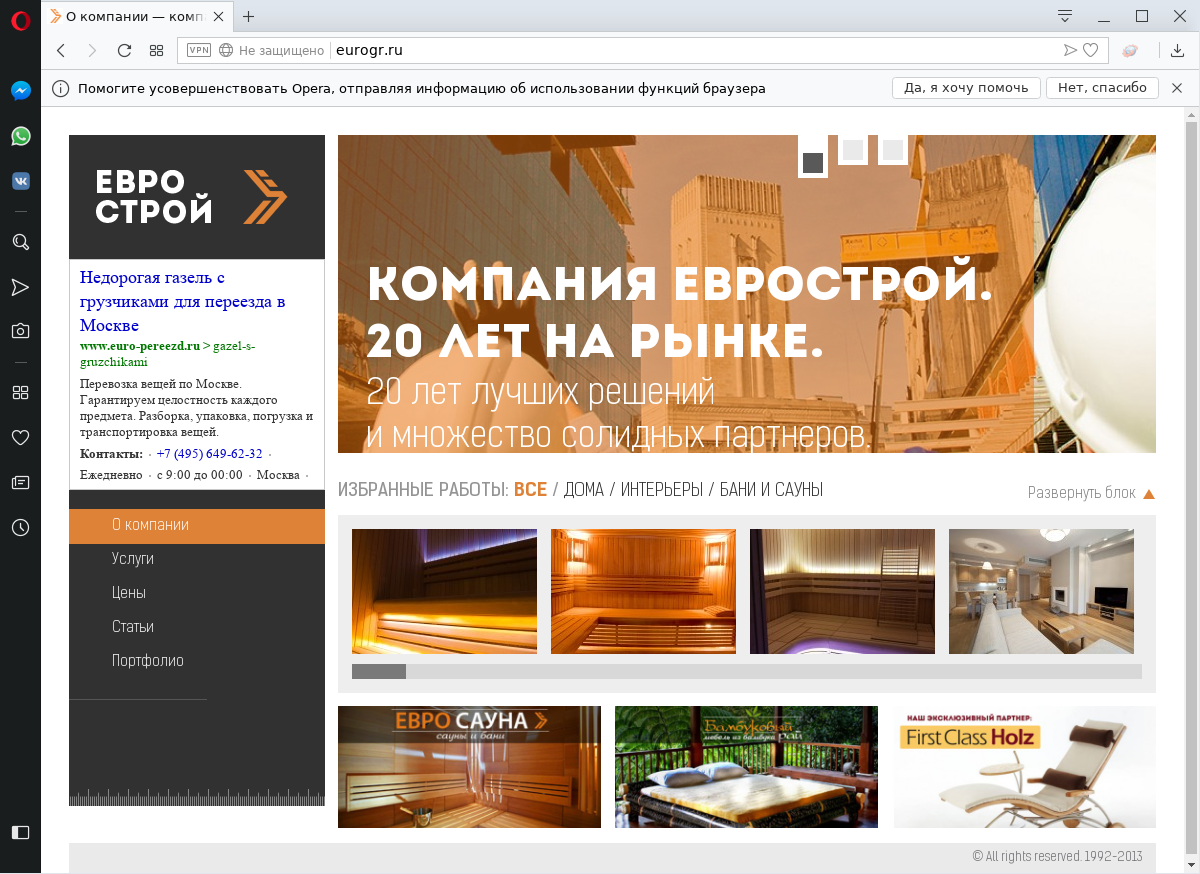Open browsing history clock icon
The image size is (1200, 874).
tap(20, 527)
